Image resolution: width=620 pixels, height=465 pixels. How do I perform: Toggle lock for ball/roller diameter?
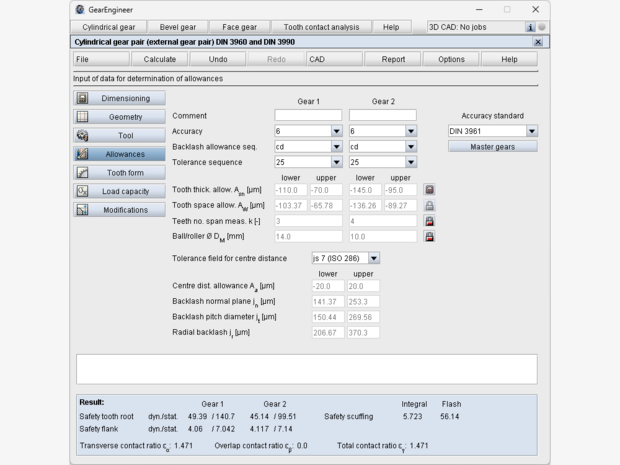tap(429, 237)
